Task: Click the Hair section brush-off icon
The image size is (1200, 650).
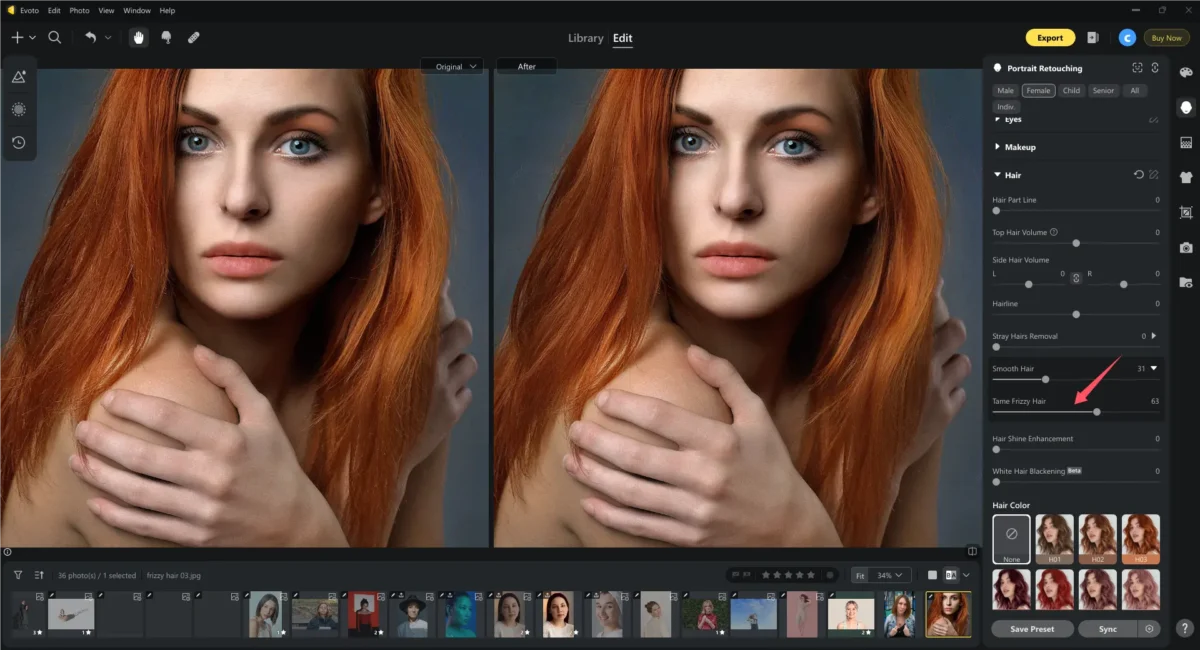Action: coord(1154,175)
